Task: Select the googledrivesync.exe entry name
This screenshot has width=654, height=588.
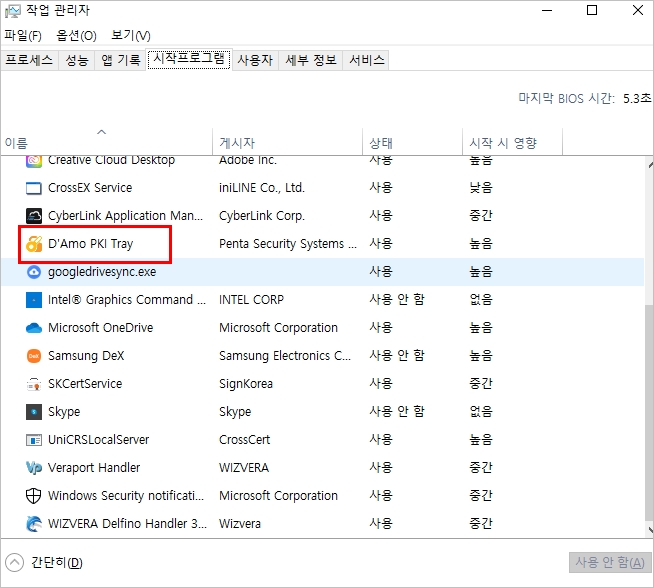Action: click(102, 272)
